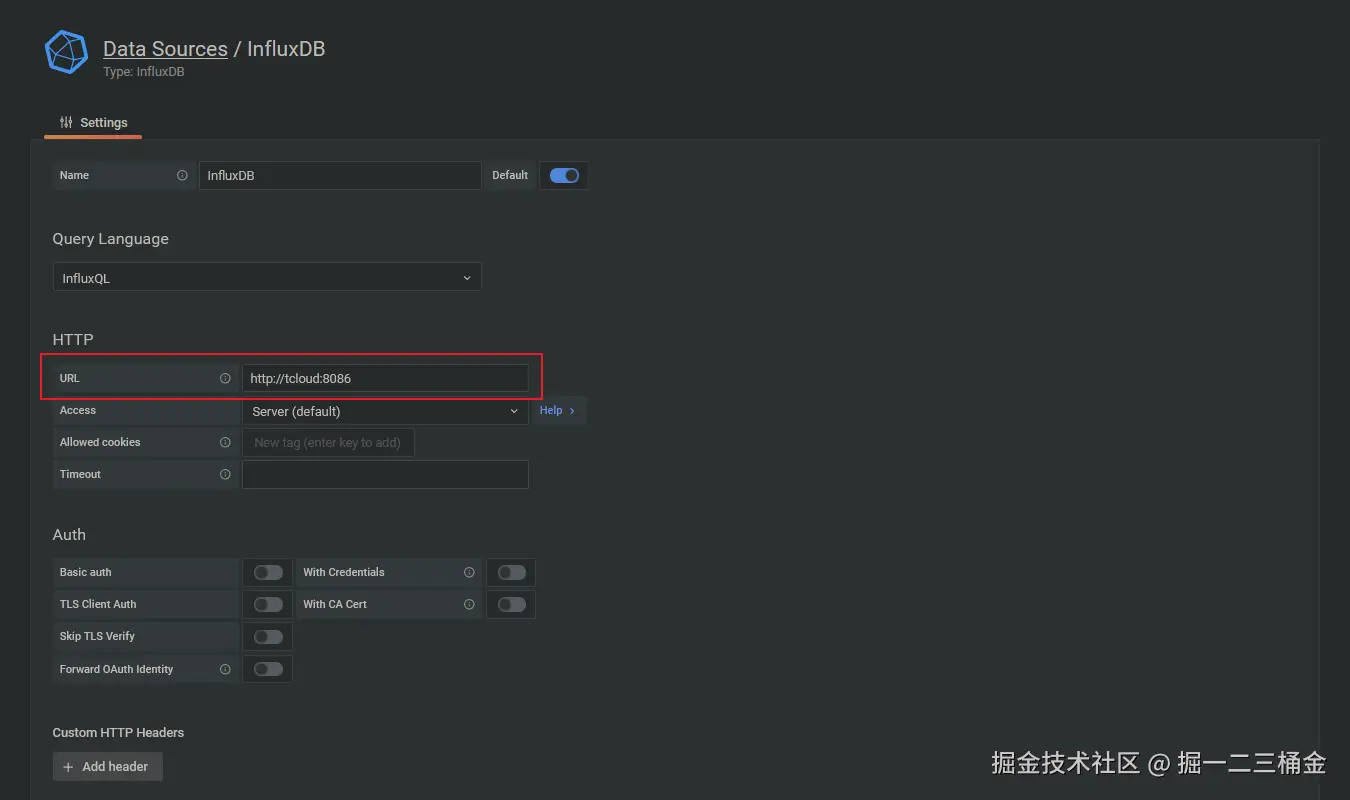The image size is (1350, 800).
Task: Click the Timeout info icon
Action: point(225,474)
